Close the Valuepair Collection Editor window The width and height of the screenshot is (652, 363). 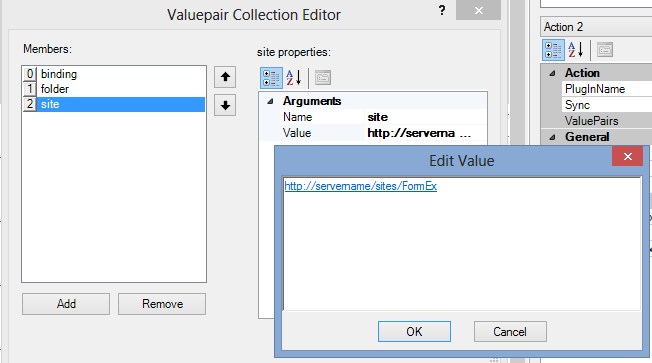click(x=479, y=10)
